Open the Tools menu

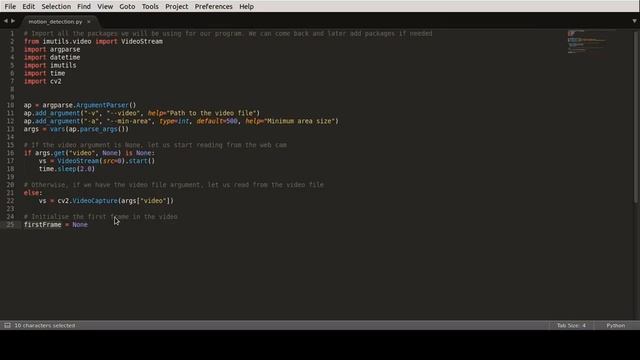tap(150, 7)
